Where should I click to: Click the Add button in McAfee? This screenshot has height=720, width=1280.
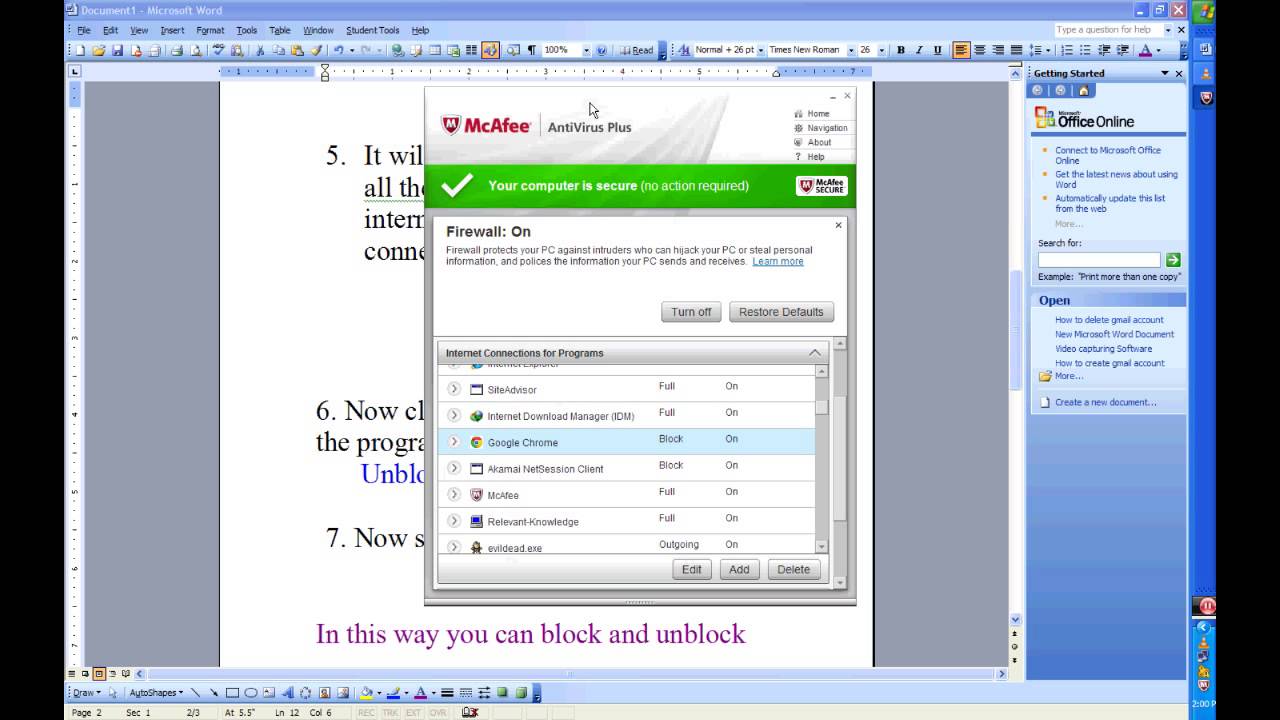pyautogui.click(x=739, y=569)
